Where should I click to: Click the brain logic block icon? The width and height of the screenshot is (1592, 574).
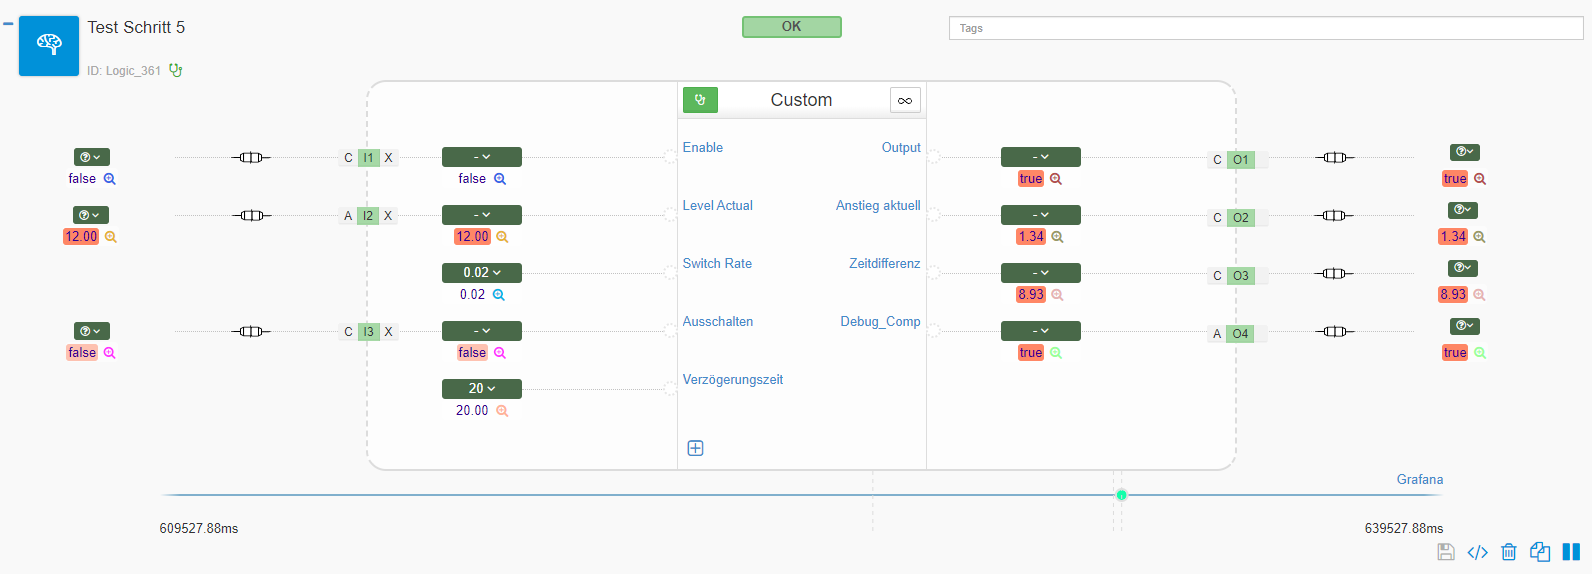(49, 45)
